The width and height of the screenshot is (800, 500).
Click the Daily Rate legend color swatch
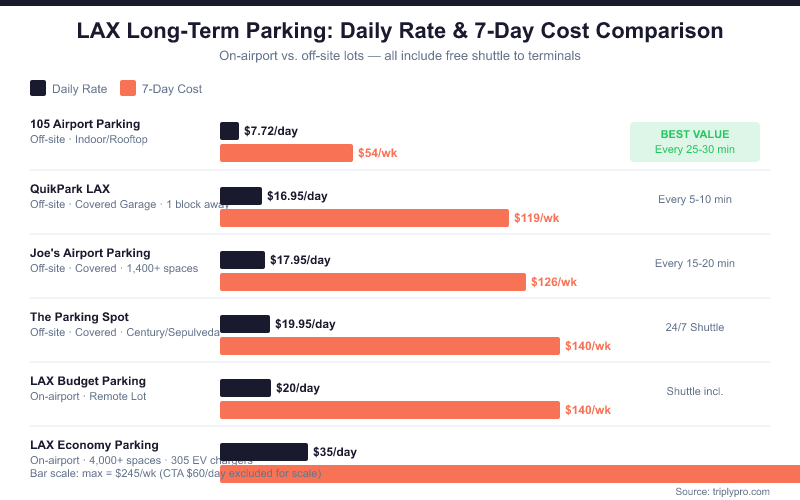38,88
